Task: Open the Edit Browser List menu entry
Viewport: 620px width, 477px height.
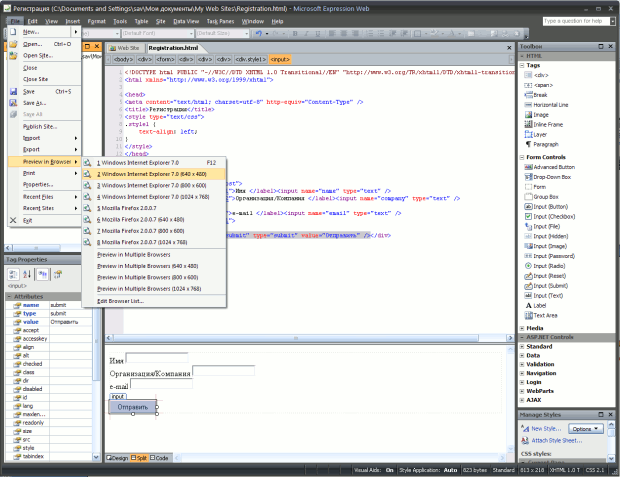Action: coord(120,300)
